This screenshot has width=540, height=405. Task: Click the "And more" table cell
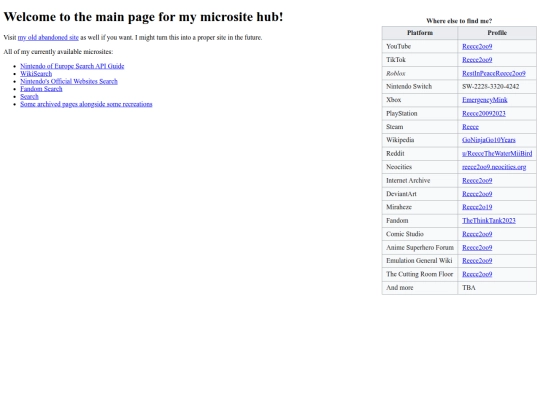(x=420, y=288)
